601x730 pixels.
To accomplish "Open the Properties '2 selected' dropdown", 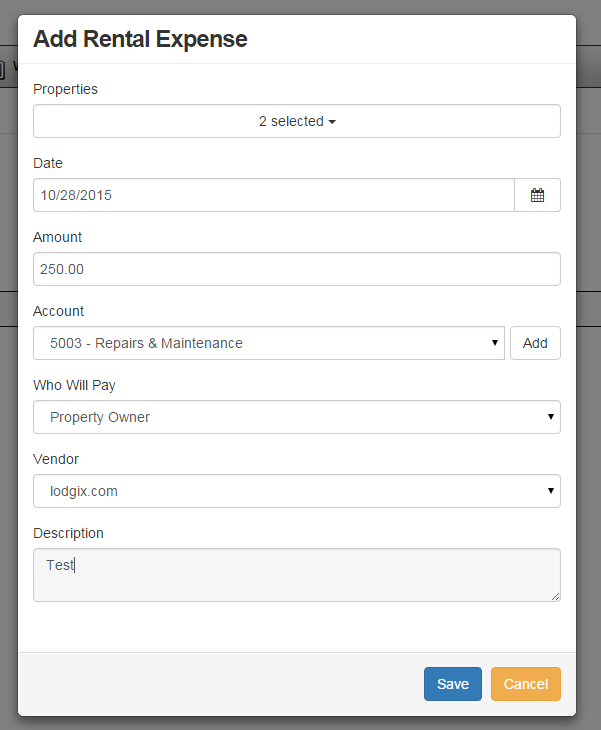I will 297,121.
